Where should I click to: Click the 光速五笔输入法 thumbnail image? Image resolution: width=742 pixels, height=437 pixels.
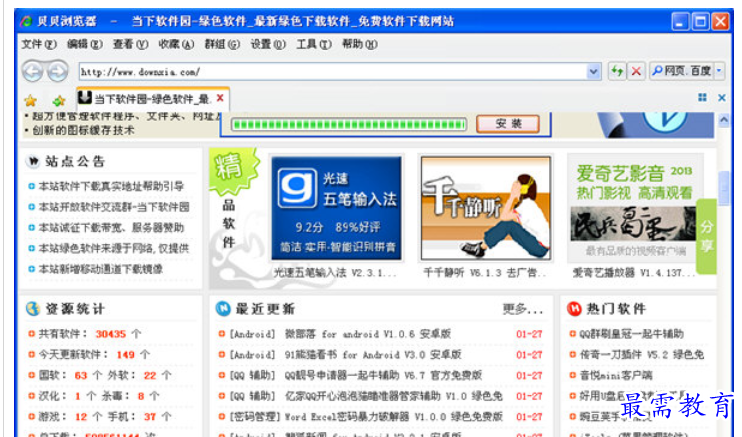336,208
